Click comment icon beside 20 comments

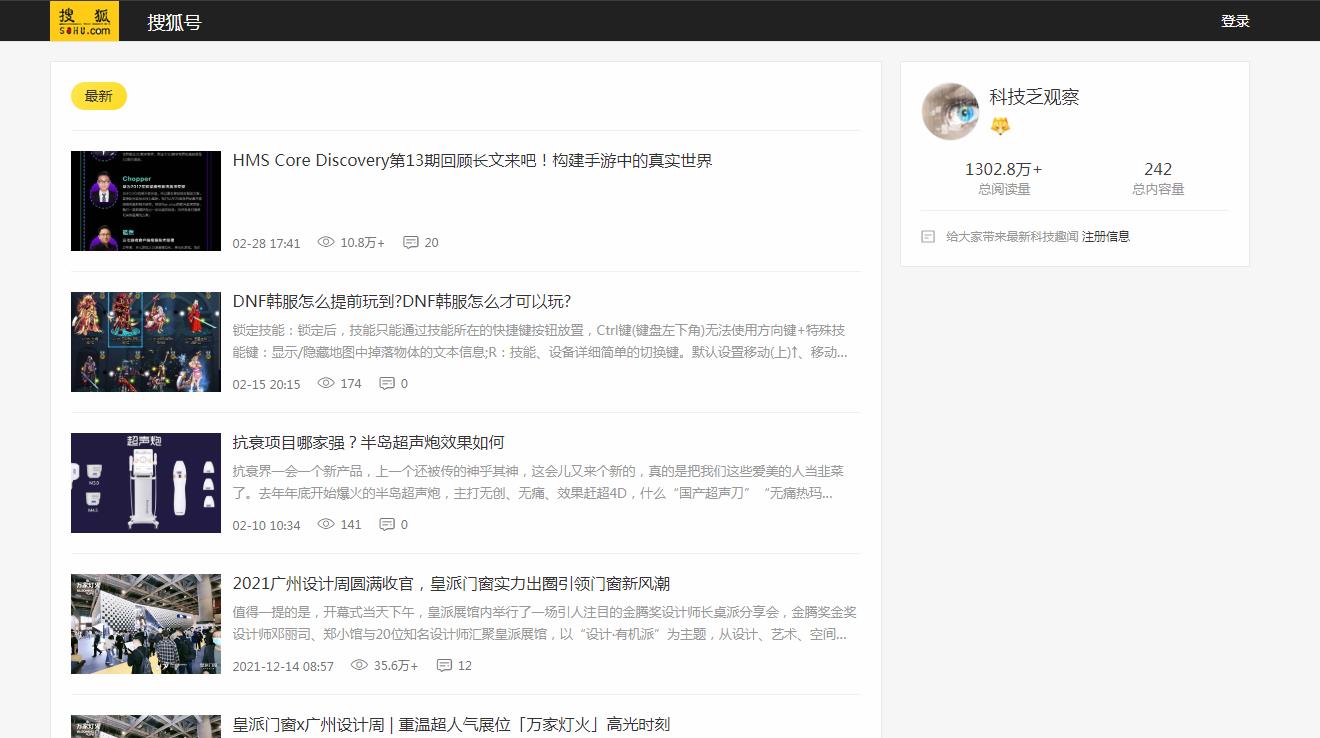(410, 242)
